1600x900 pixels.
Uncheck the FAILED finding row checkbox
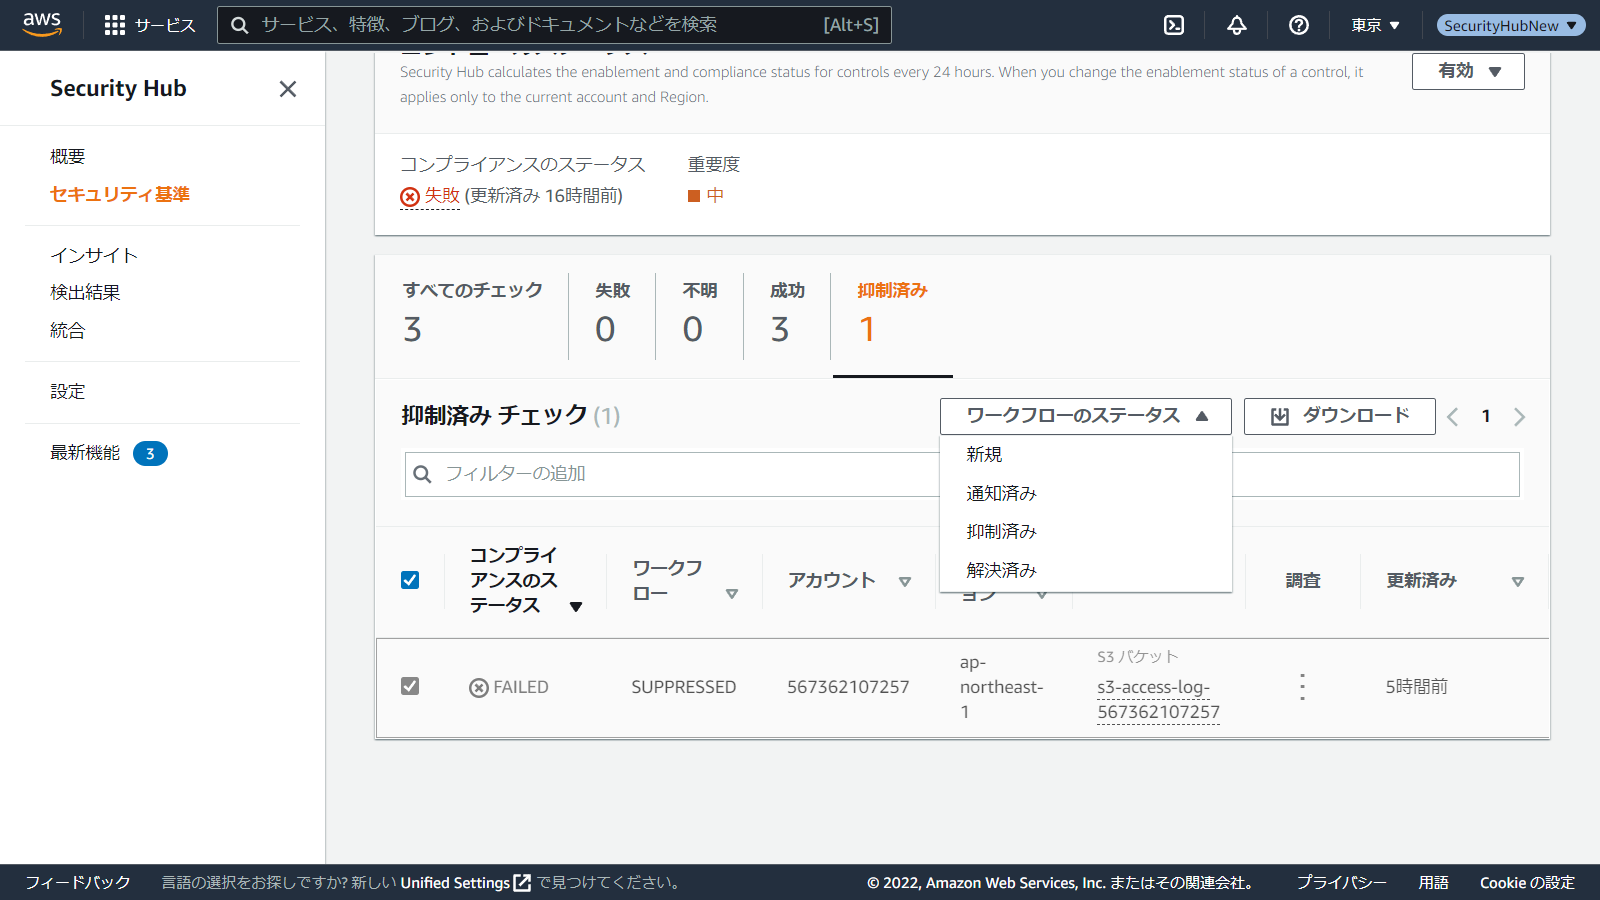410,686
